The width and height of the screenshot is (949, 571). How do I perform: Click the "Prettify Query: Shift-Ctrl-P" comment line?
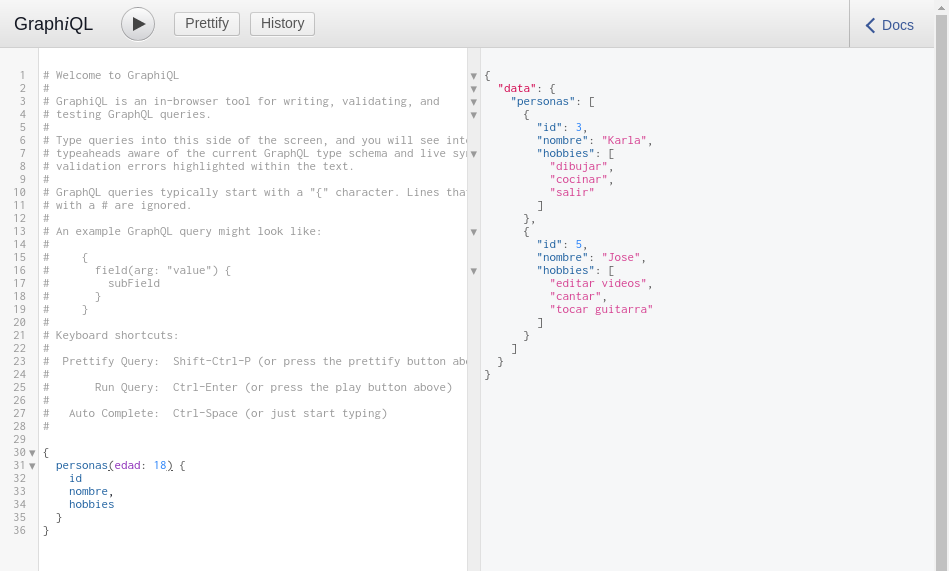pos(255,361)
